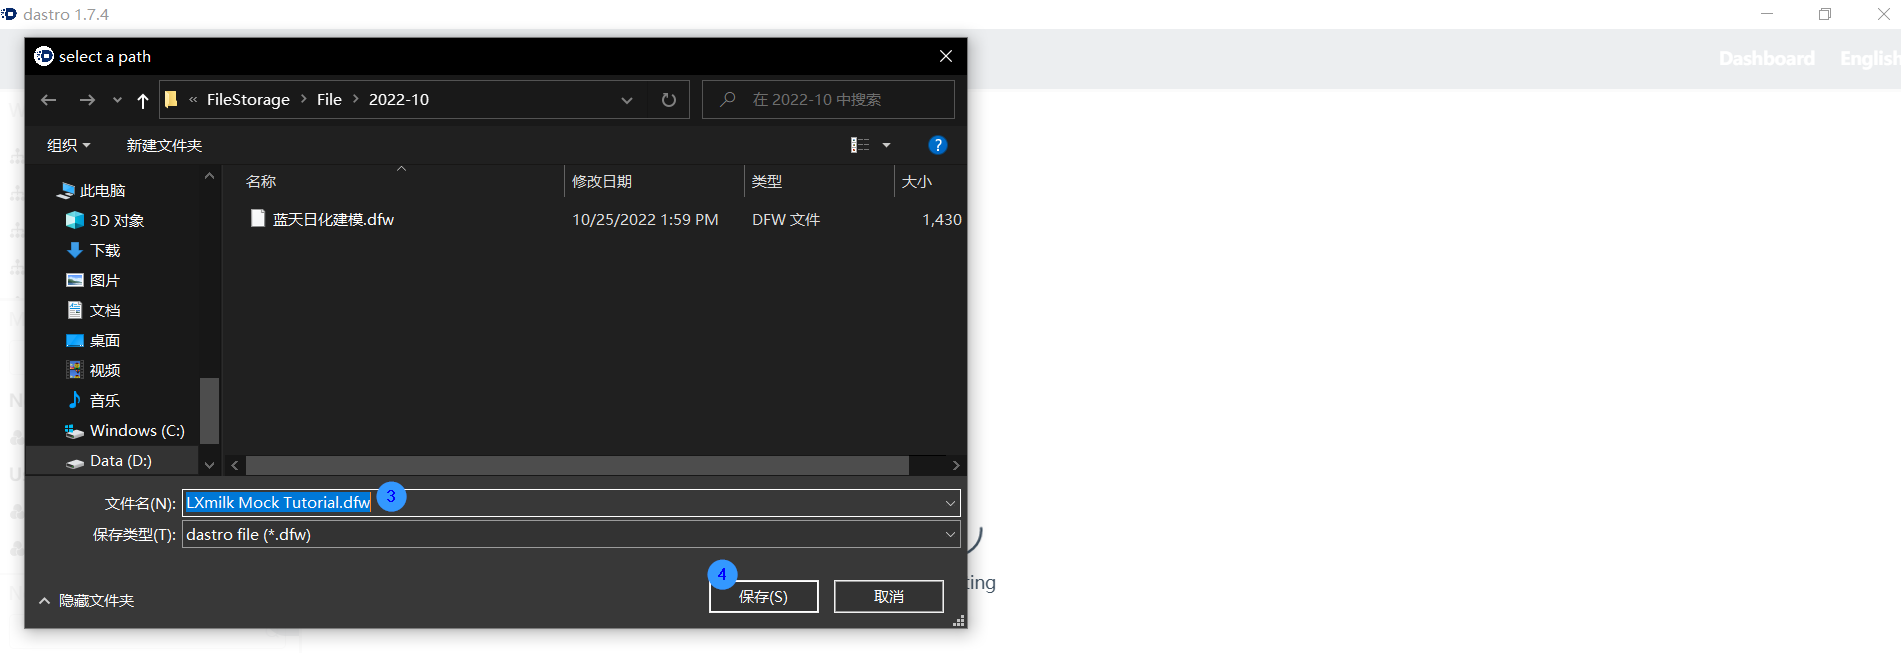Image resolution: width=1901 pixels, height=653 pixels.
Task: Refresh the 2022-10 folder listing
Action: coord(669,100)
